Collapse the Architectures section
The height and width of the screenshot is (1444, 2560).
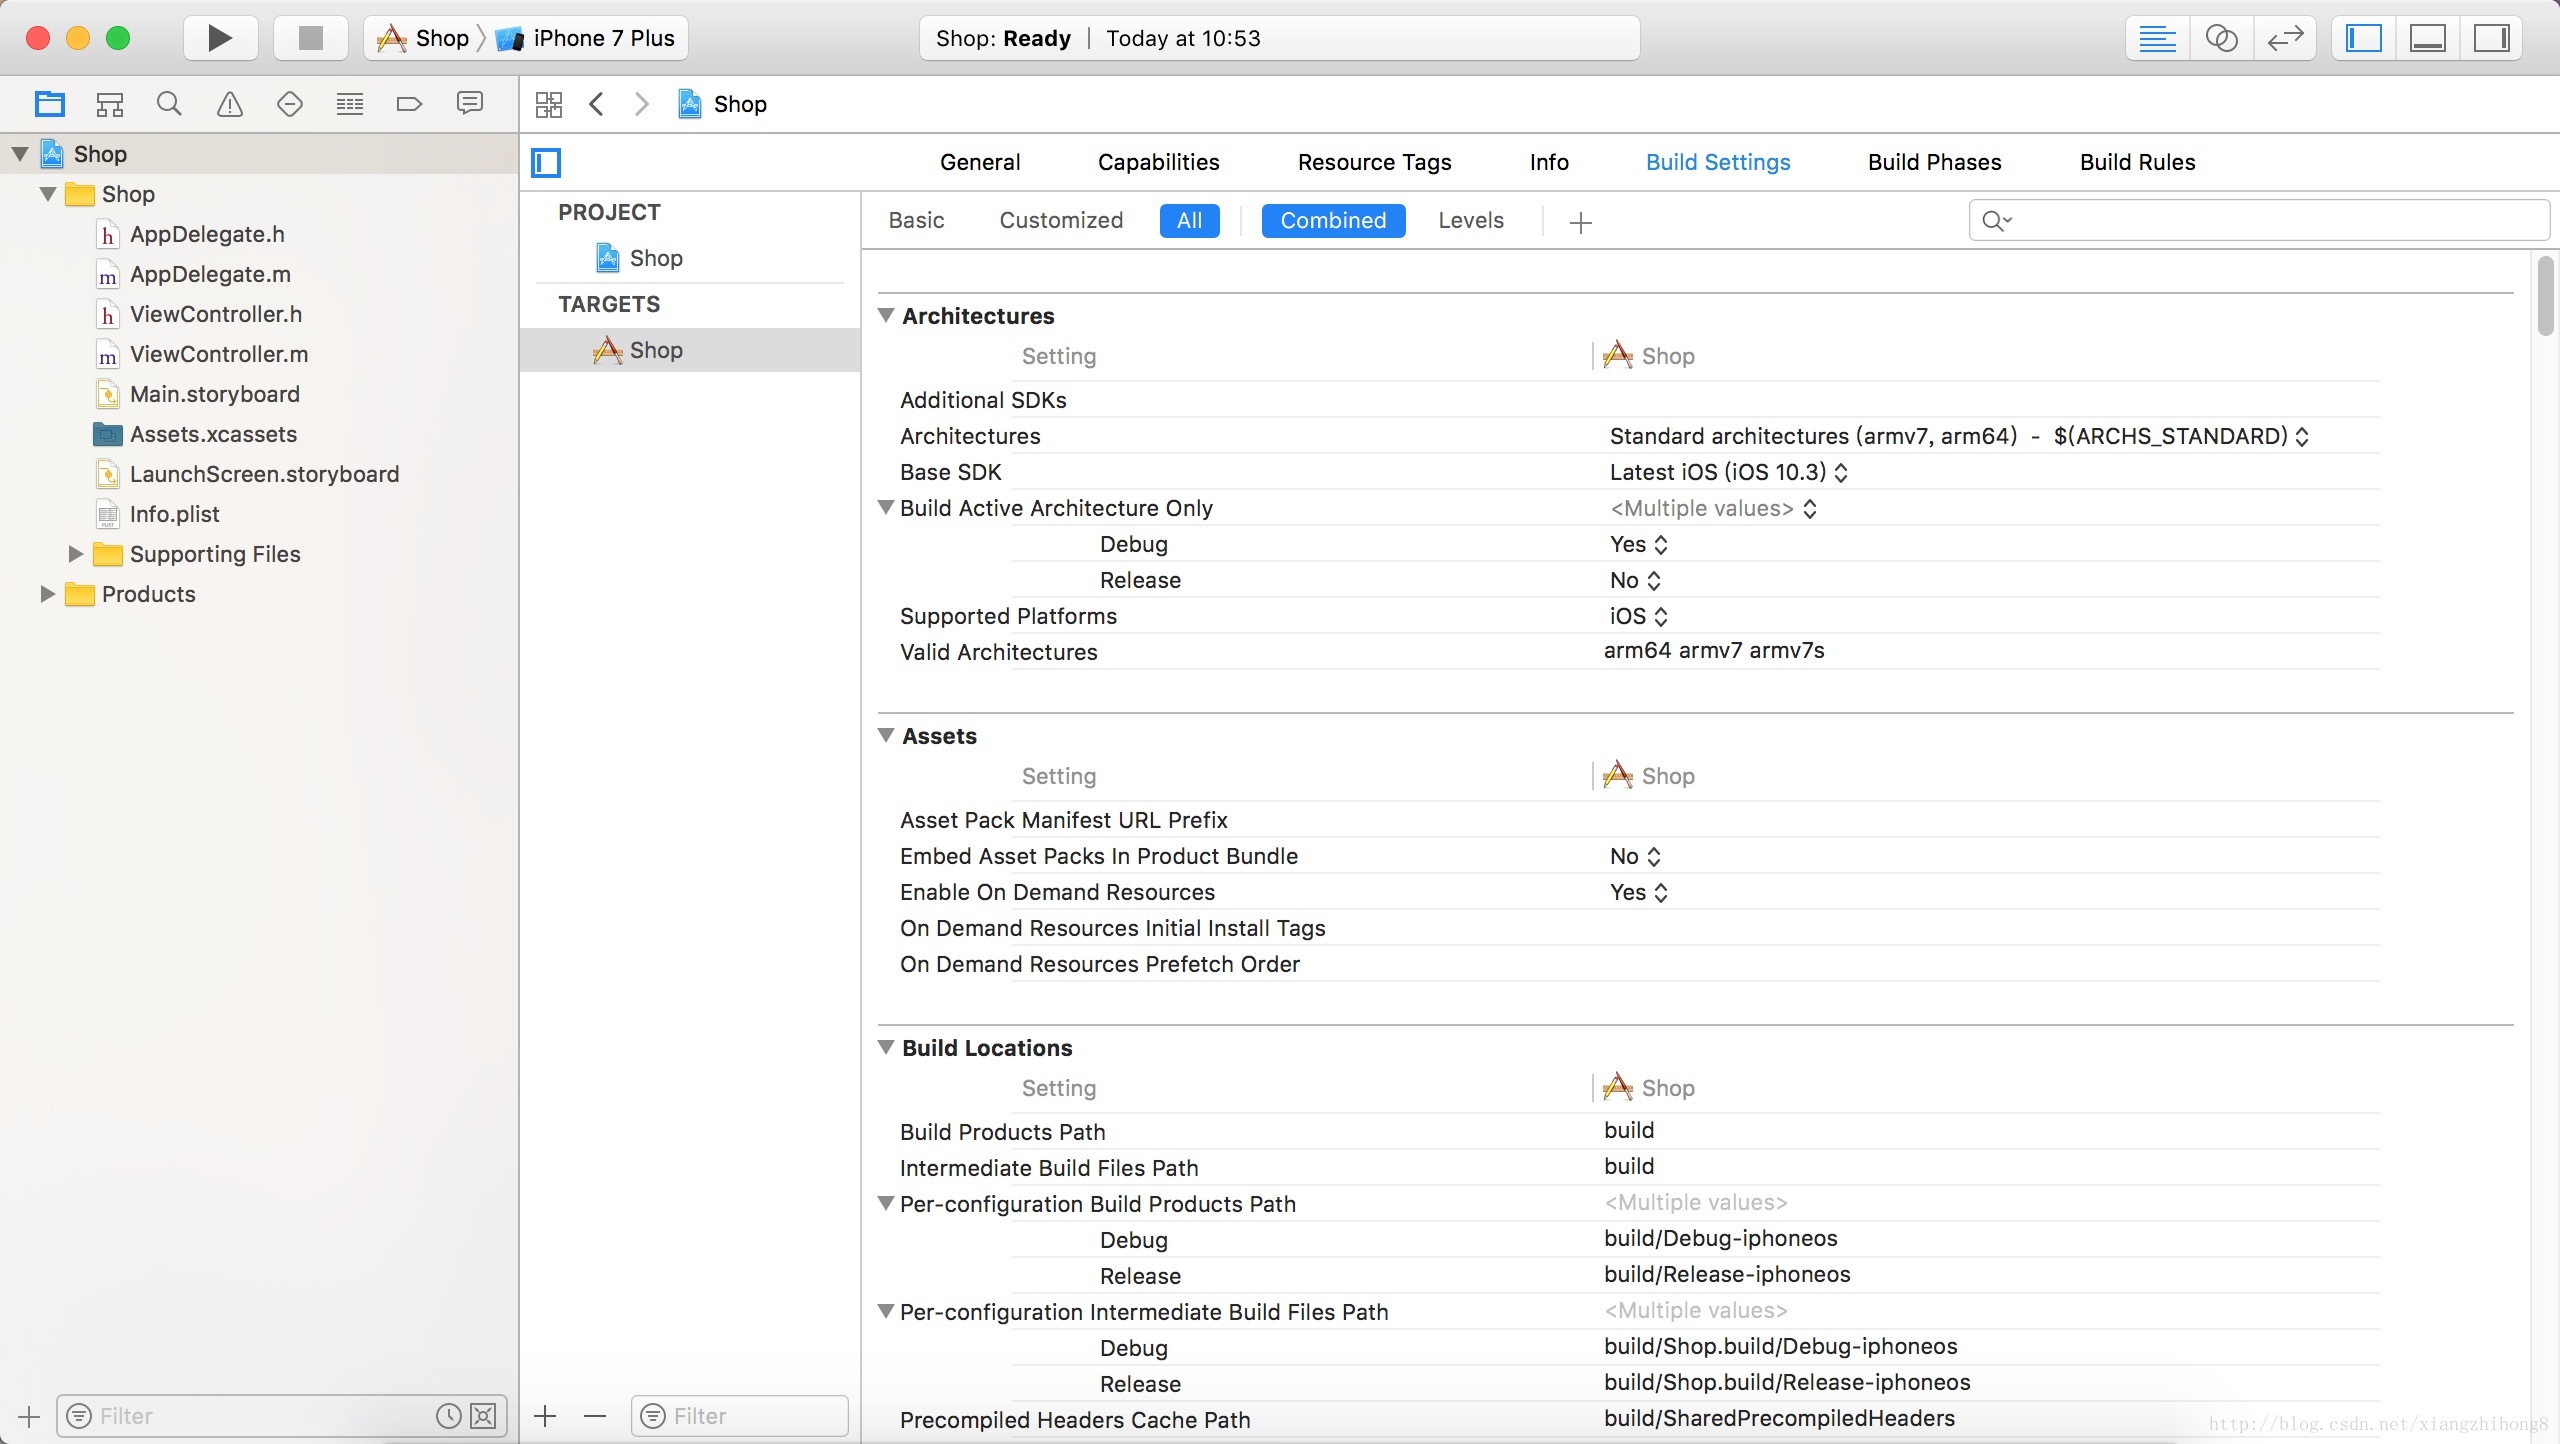point(886,315)
